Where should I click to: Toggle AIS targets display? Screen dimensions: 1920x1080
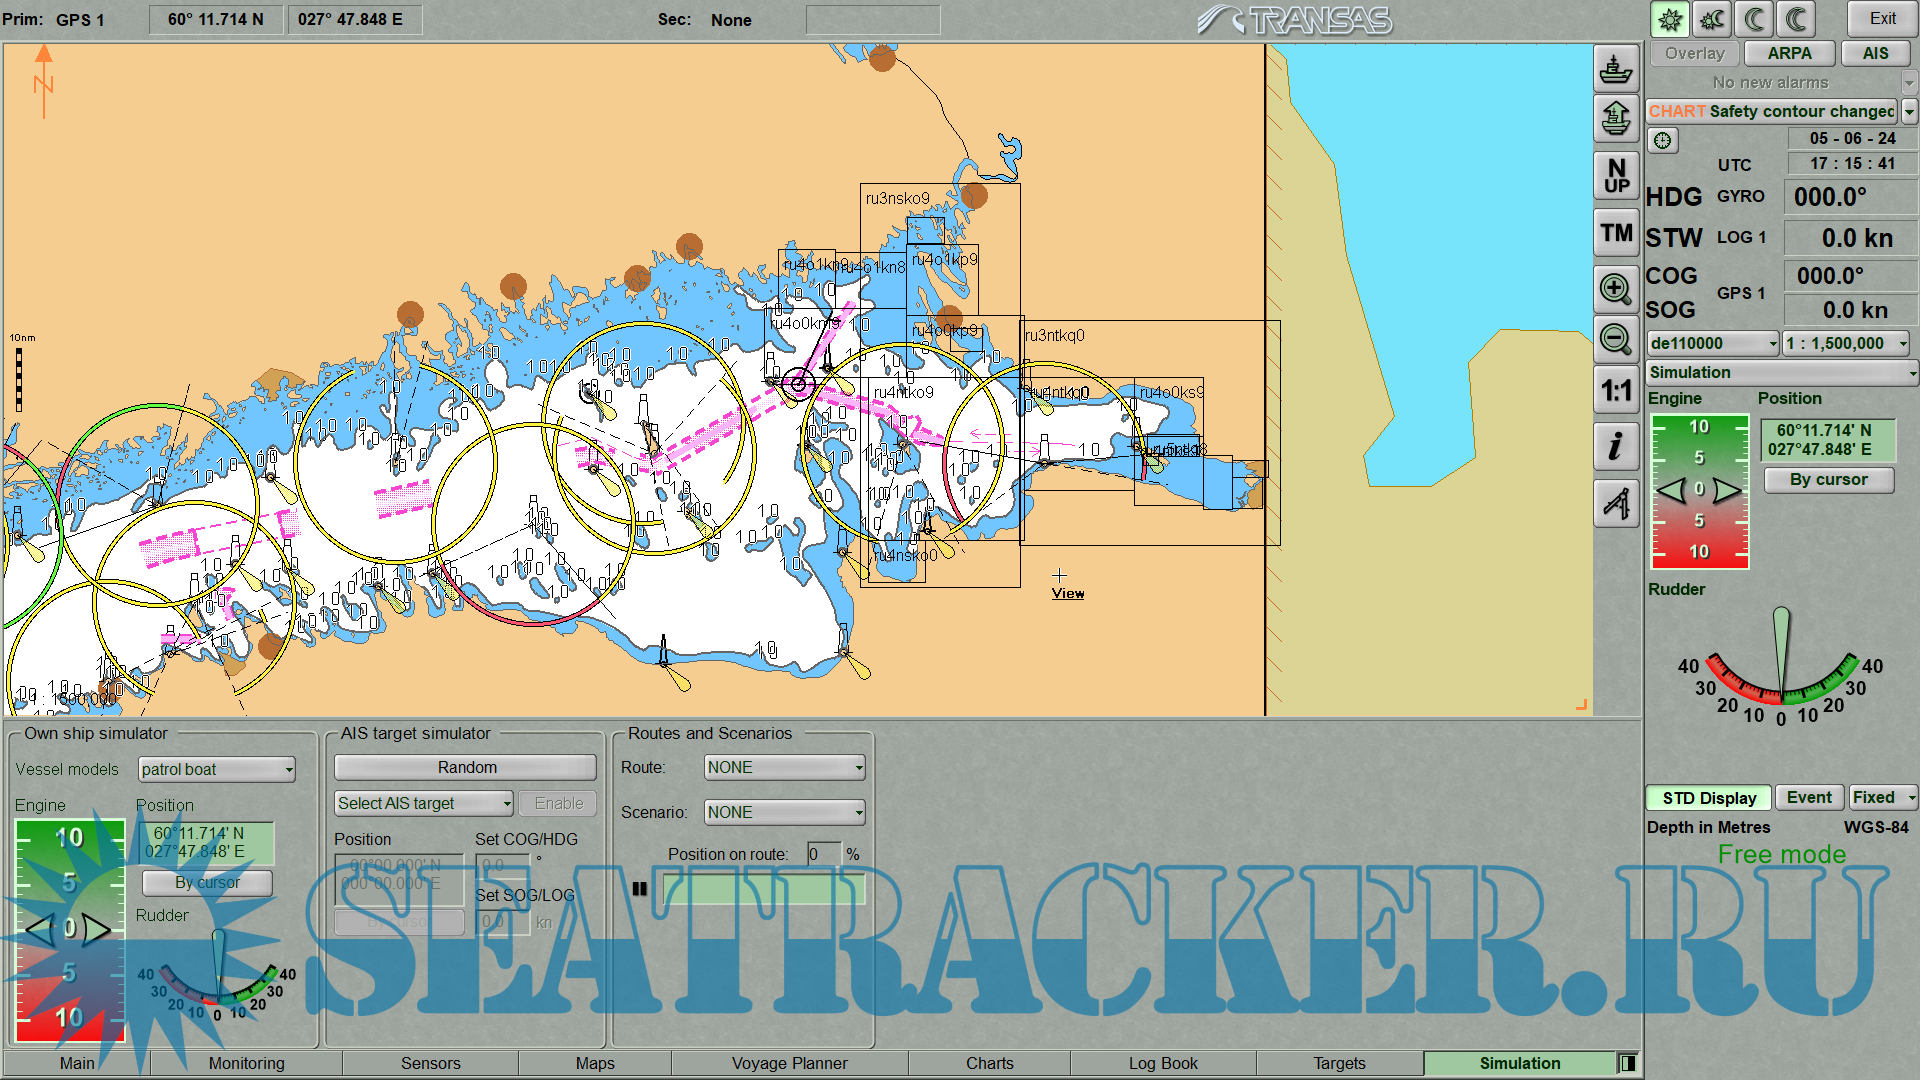1875,54
